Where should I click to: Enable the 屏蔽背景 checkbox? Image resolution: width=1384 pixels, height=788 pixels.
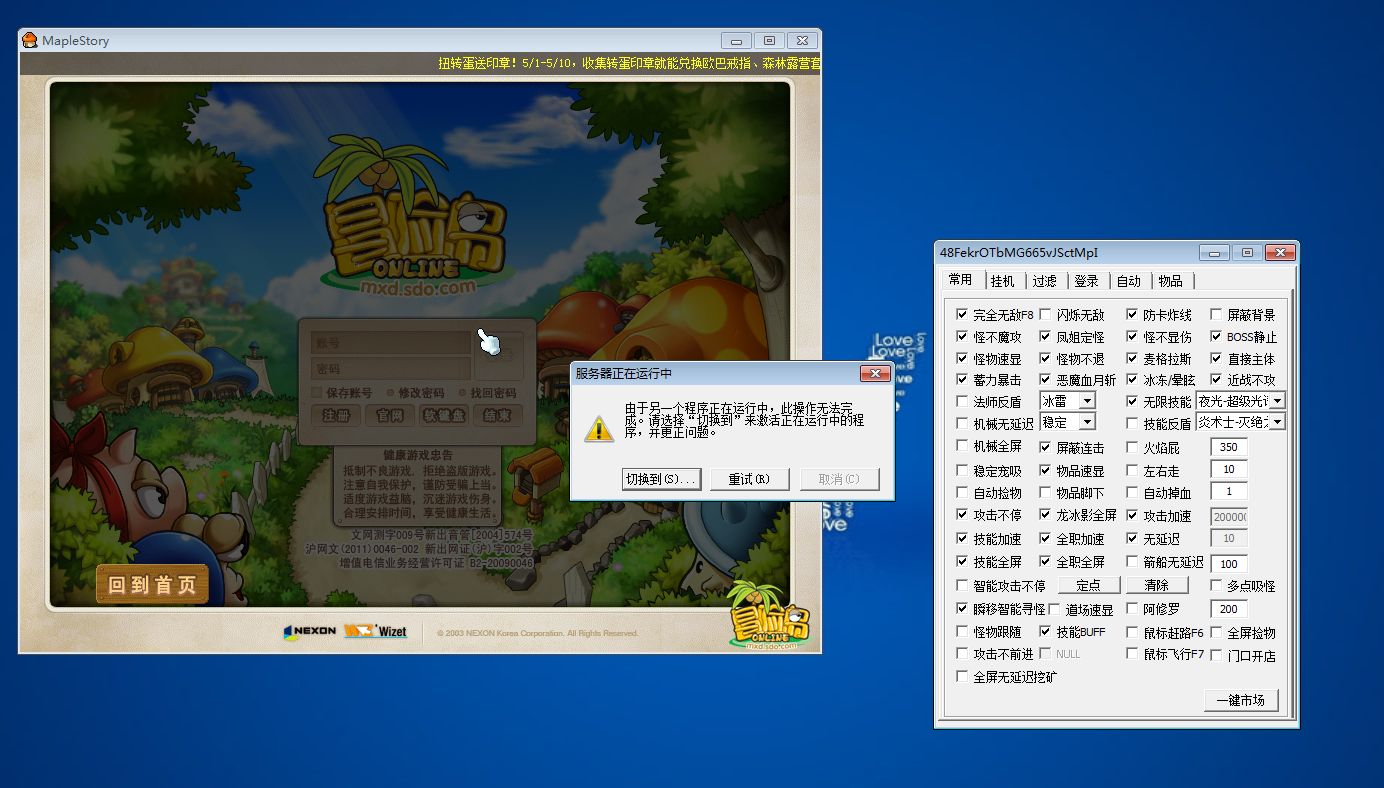(x=1217, y=315)
